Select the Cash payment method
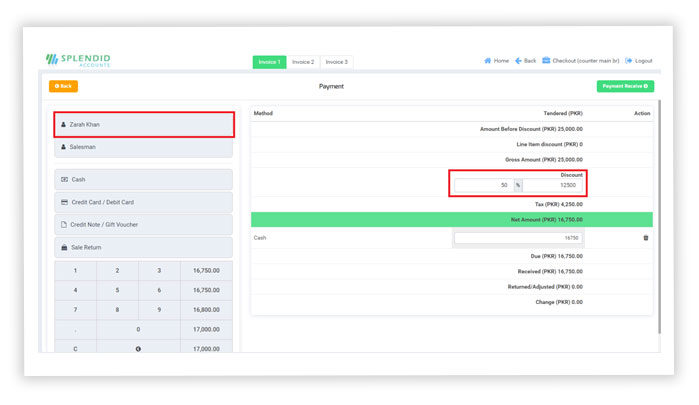Image resolution: width=699 pixels, height=405 pixels. click(143, 180)
